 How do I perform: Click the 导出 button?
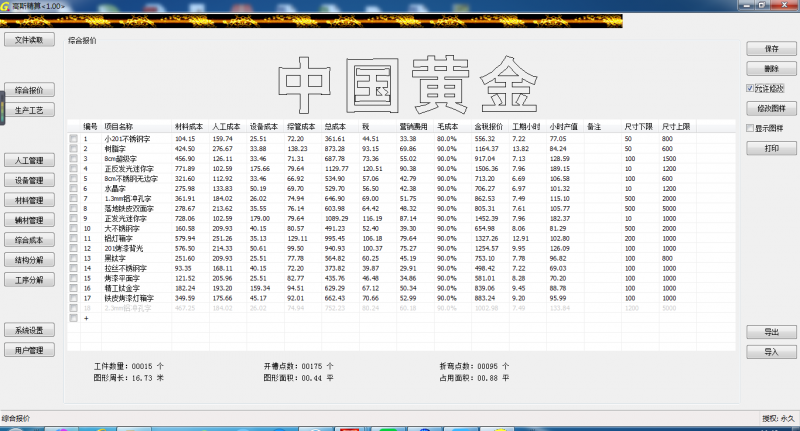(x=771, y=332)
